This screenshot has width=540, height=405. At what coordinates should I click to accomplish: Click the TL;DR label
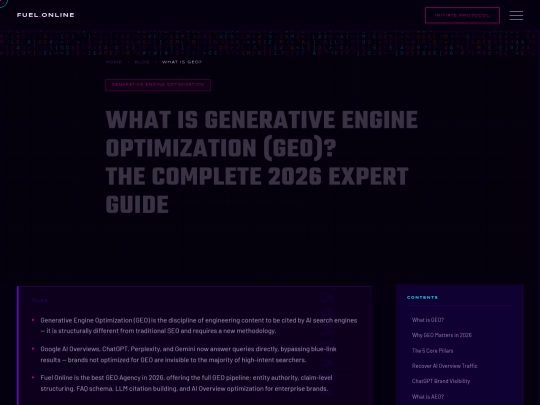[40, 301]
